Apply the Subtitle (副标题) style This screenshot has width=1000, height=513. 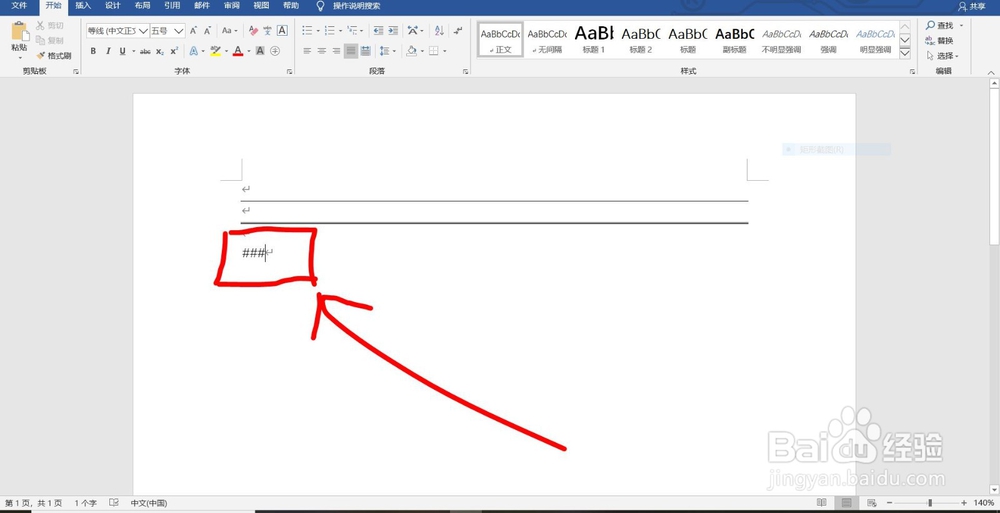click(734, 40)
